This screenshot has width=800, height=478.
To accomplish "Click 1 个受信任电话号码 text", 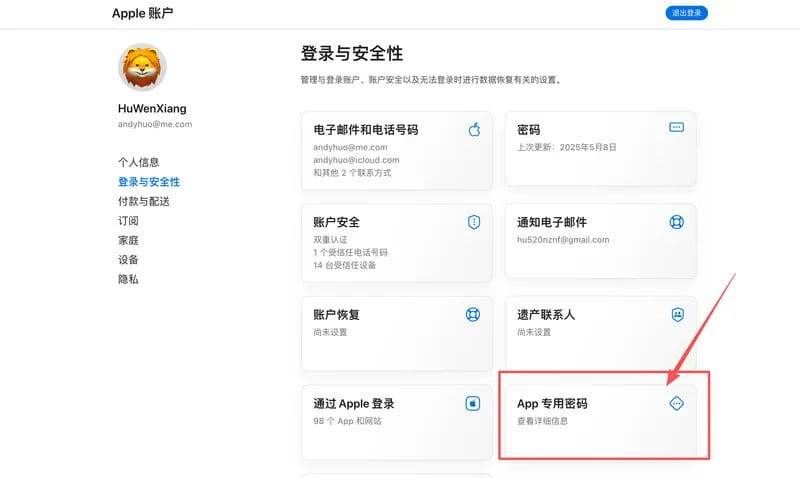I will (351, 252).
